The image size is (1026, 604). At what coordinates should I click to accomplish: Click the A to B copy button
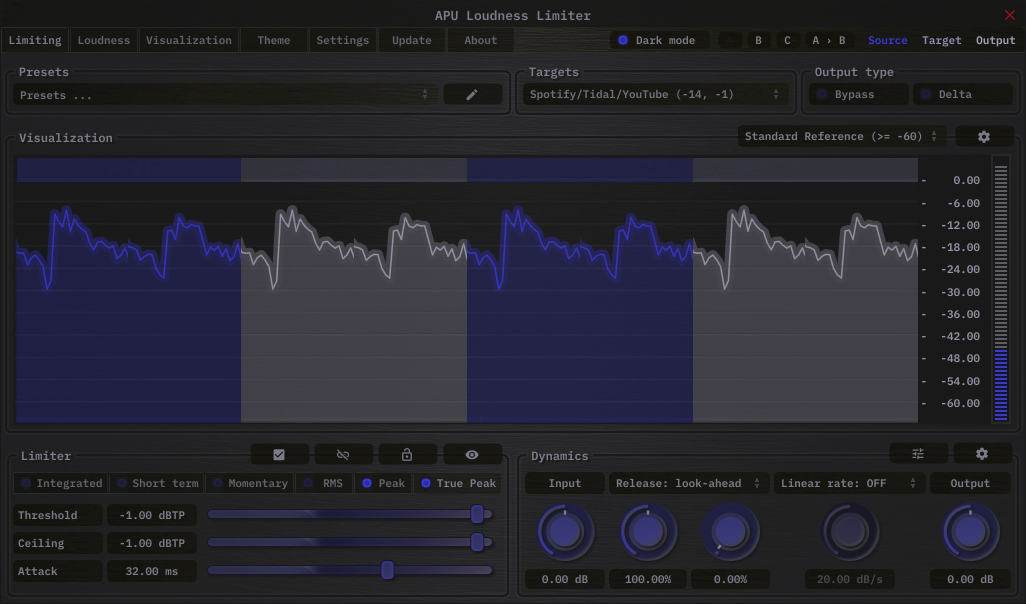(x=828, y=40)
